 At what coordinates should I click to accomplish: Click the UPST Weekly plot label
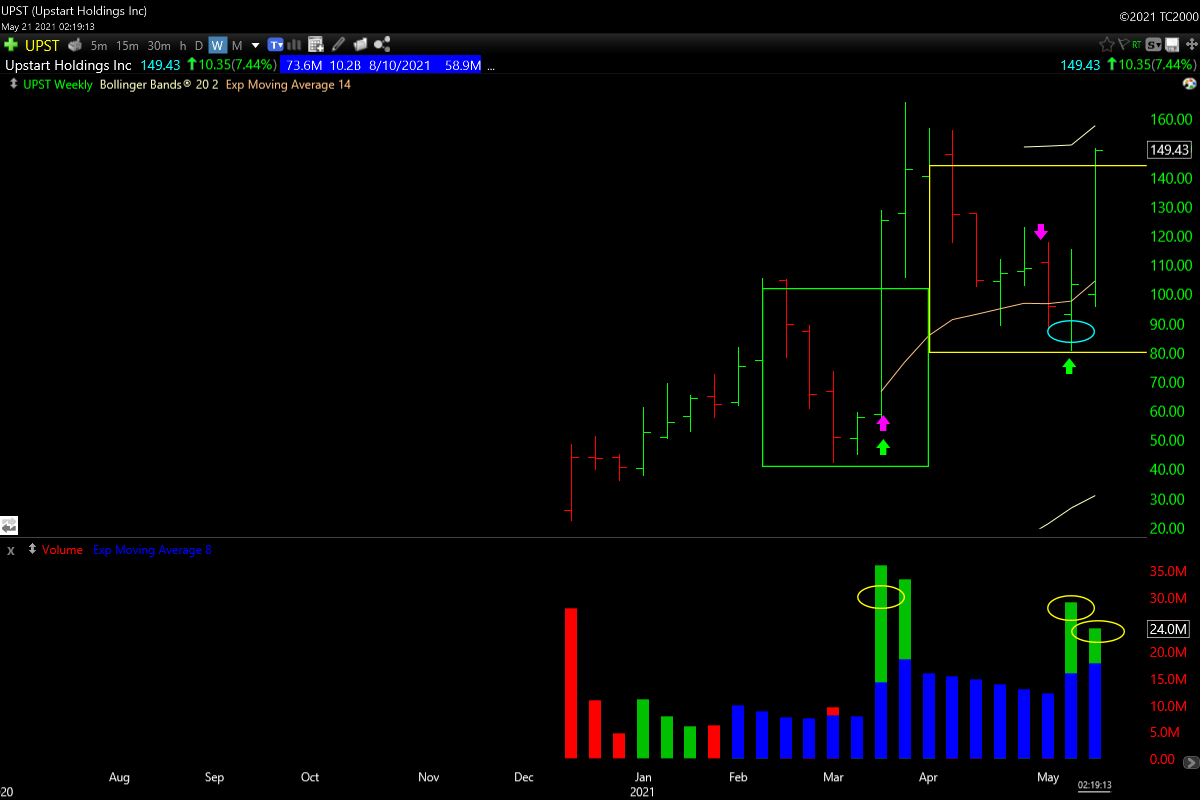click(58, 84)
